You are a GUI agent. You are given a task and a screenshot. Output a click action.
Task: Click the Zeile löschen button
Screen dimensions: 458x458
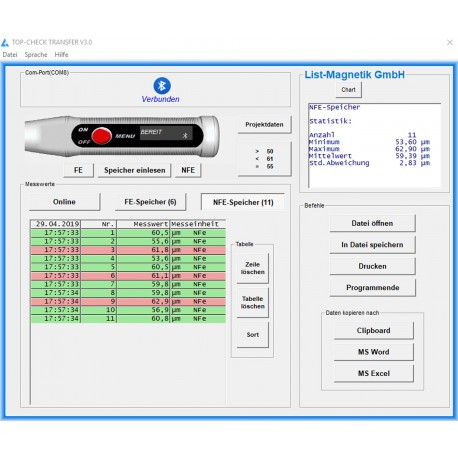click(253, 268)
